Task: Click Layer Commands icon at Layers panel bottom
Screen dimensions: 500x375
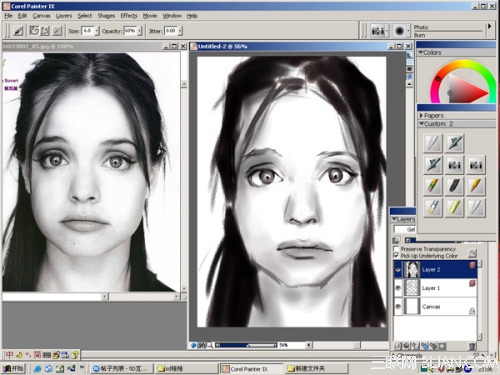Action: pyautogui.click(x=398, y=346)
